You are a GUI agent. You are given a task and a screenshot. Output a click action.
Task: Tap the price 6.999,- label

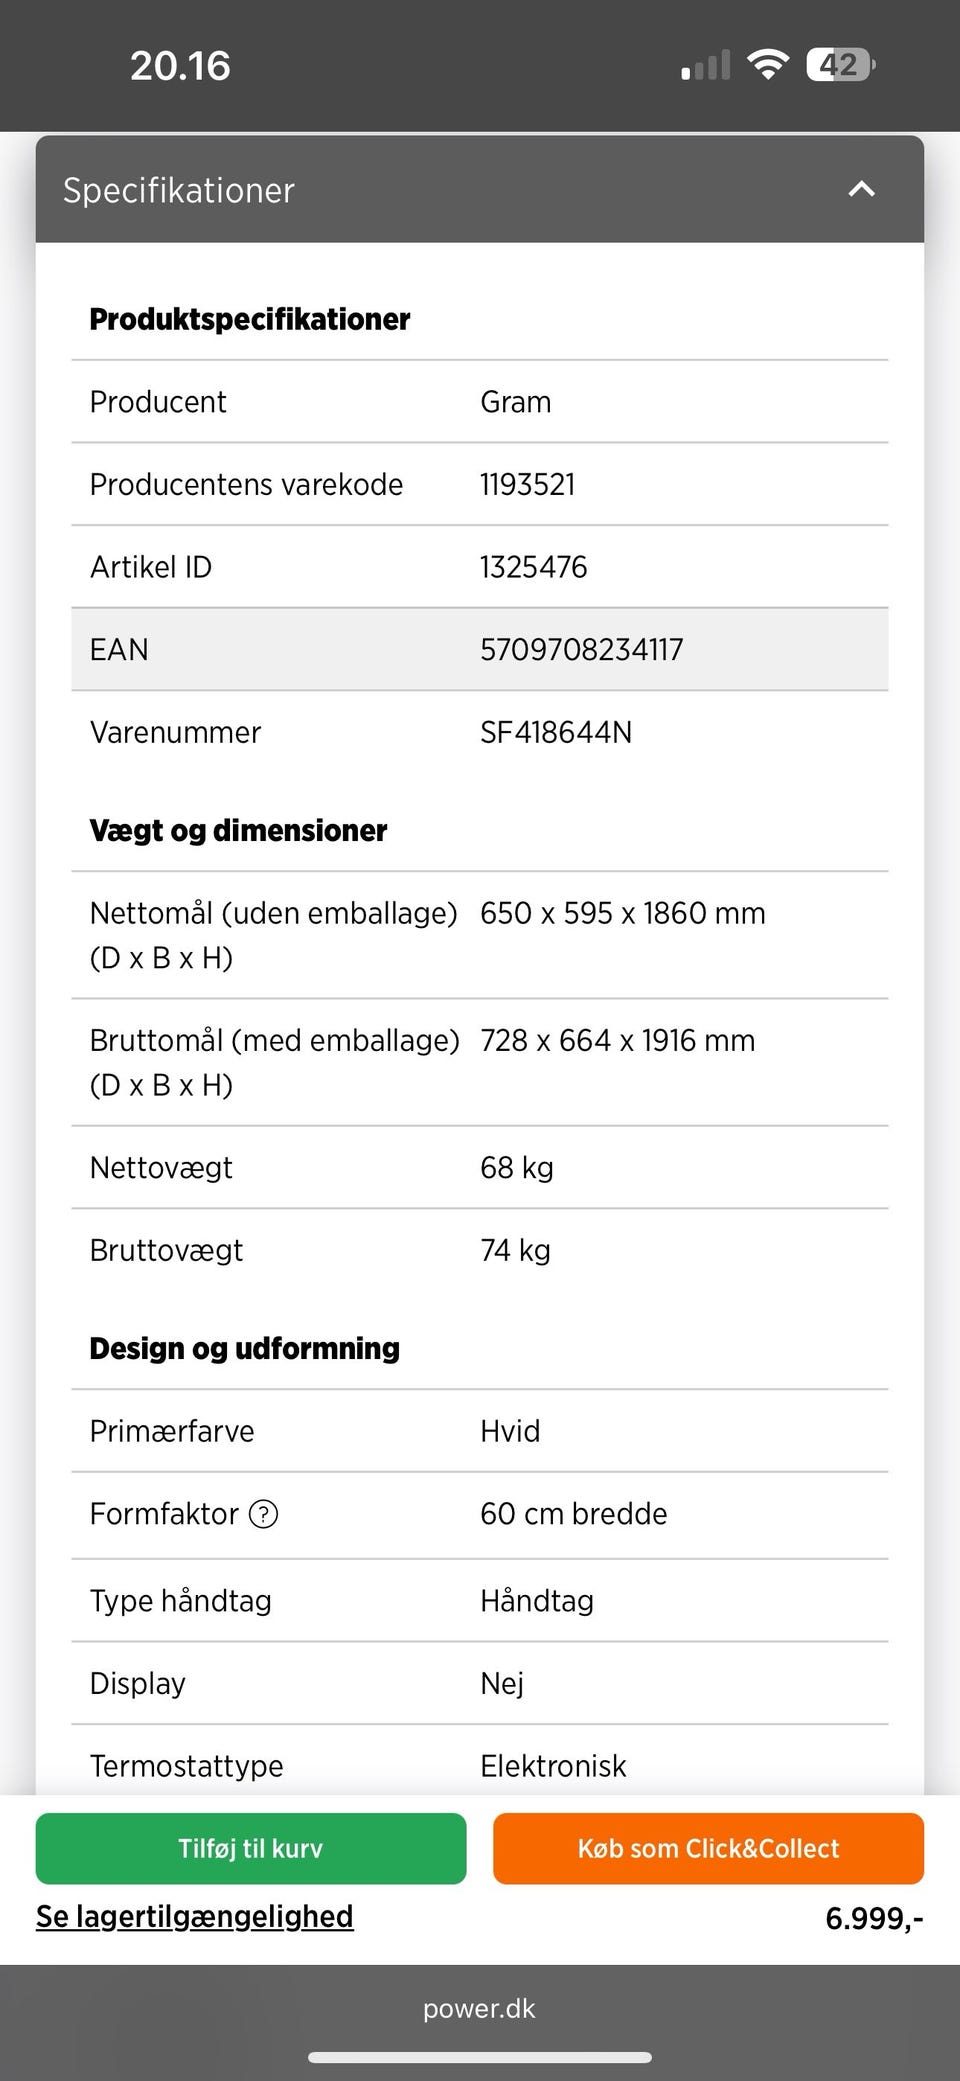pyautogui.click(x=873, y=1917)
